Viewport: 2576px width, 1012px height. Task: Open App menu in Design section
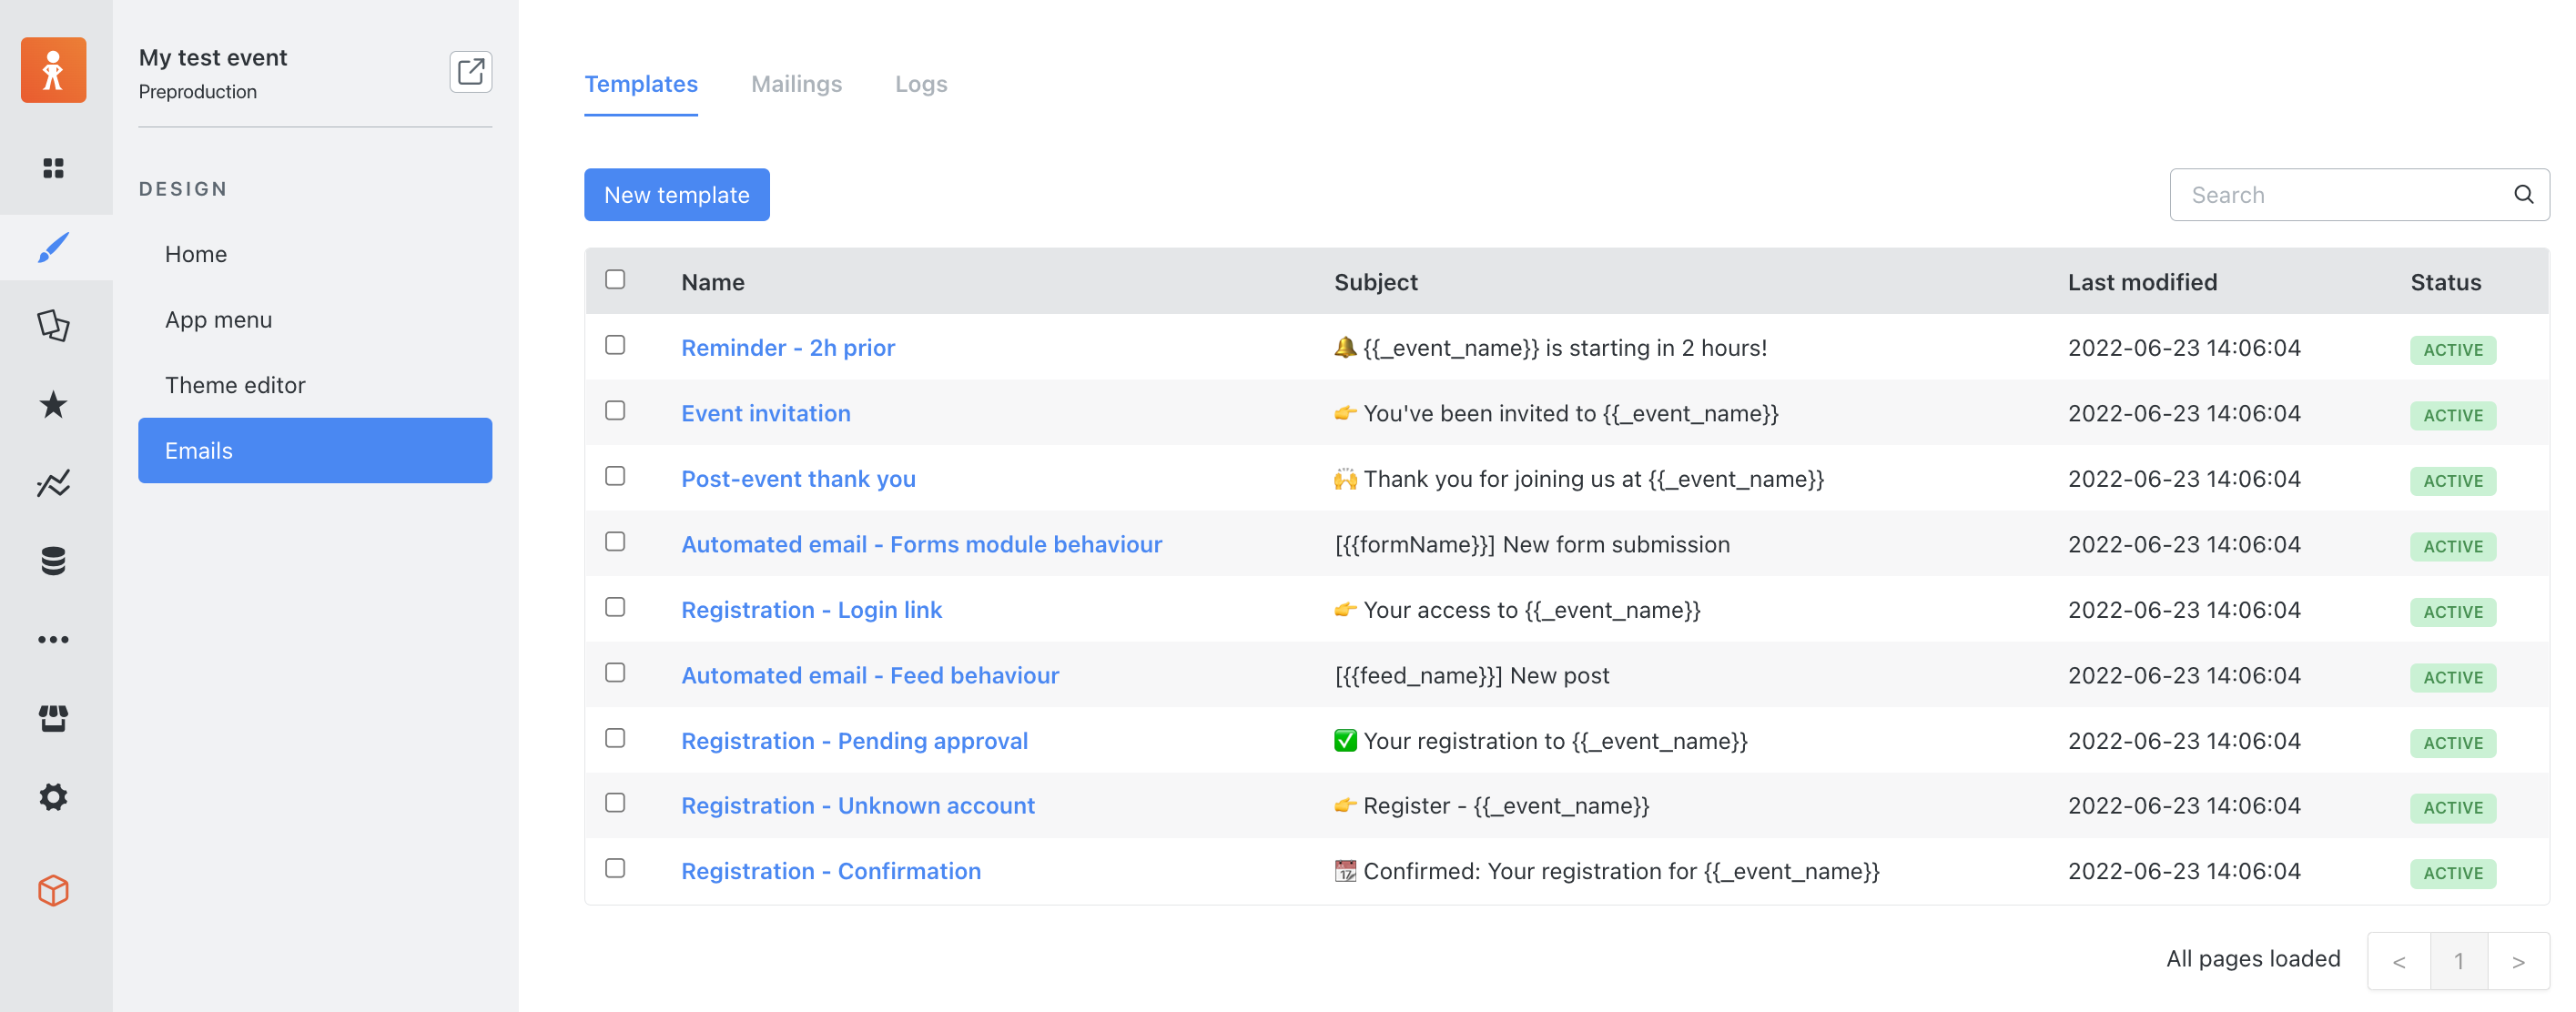click(315, 320)
